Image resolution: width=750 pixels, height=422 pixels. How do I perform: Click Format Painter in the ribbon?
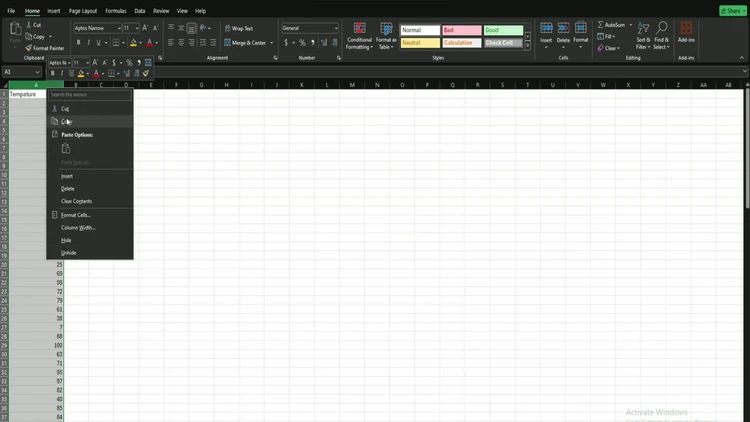[45, 48]
